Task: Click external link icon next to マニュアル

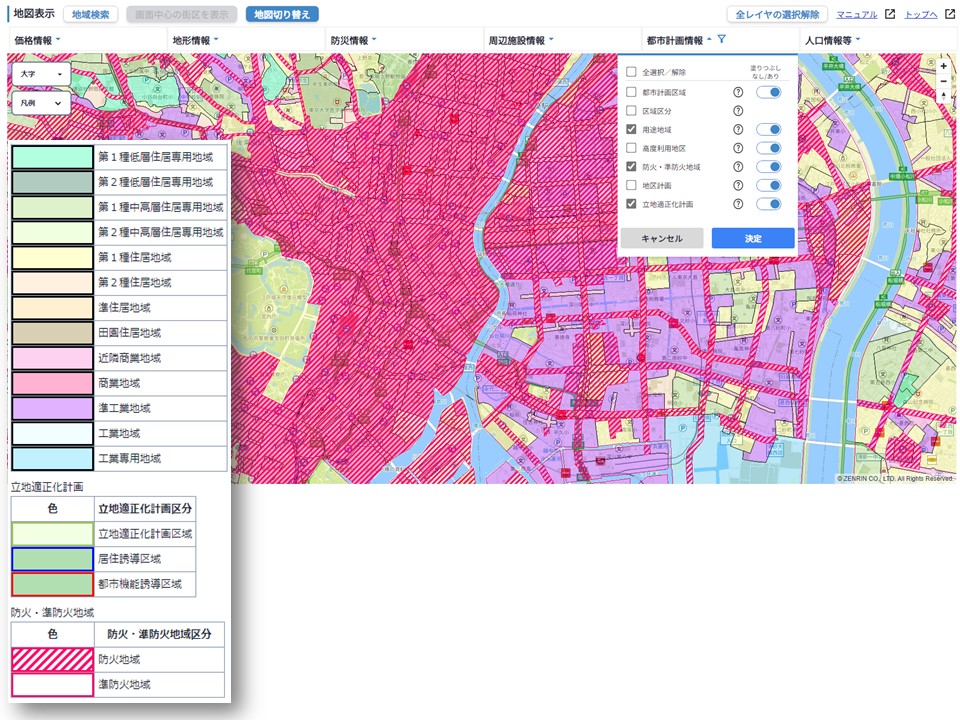Action: point(890,15)
